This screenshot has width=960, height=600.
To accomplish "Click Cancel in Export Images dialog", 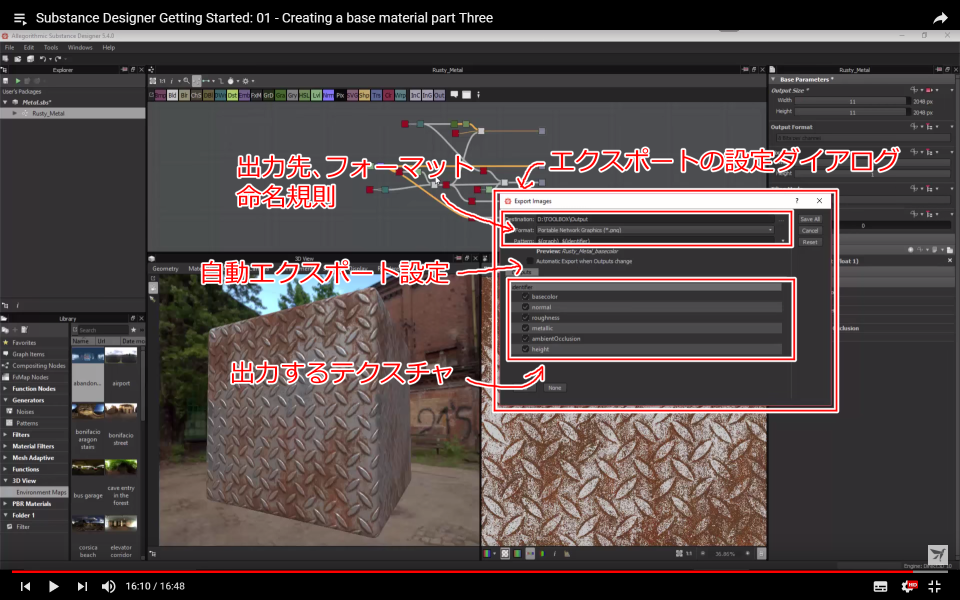I will (810, 231).
